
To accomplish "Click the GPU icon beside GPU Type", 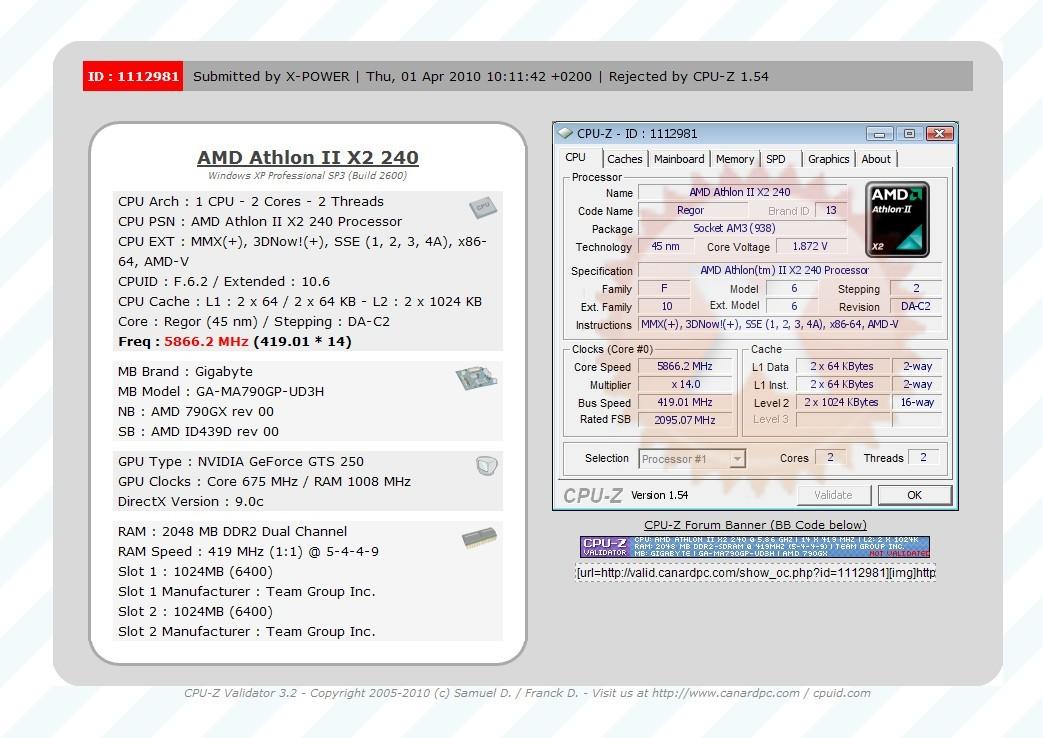I will [x=487, y=465].
